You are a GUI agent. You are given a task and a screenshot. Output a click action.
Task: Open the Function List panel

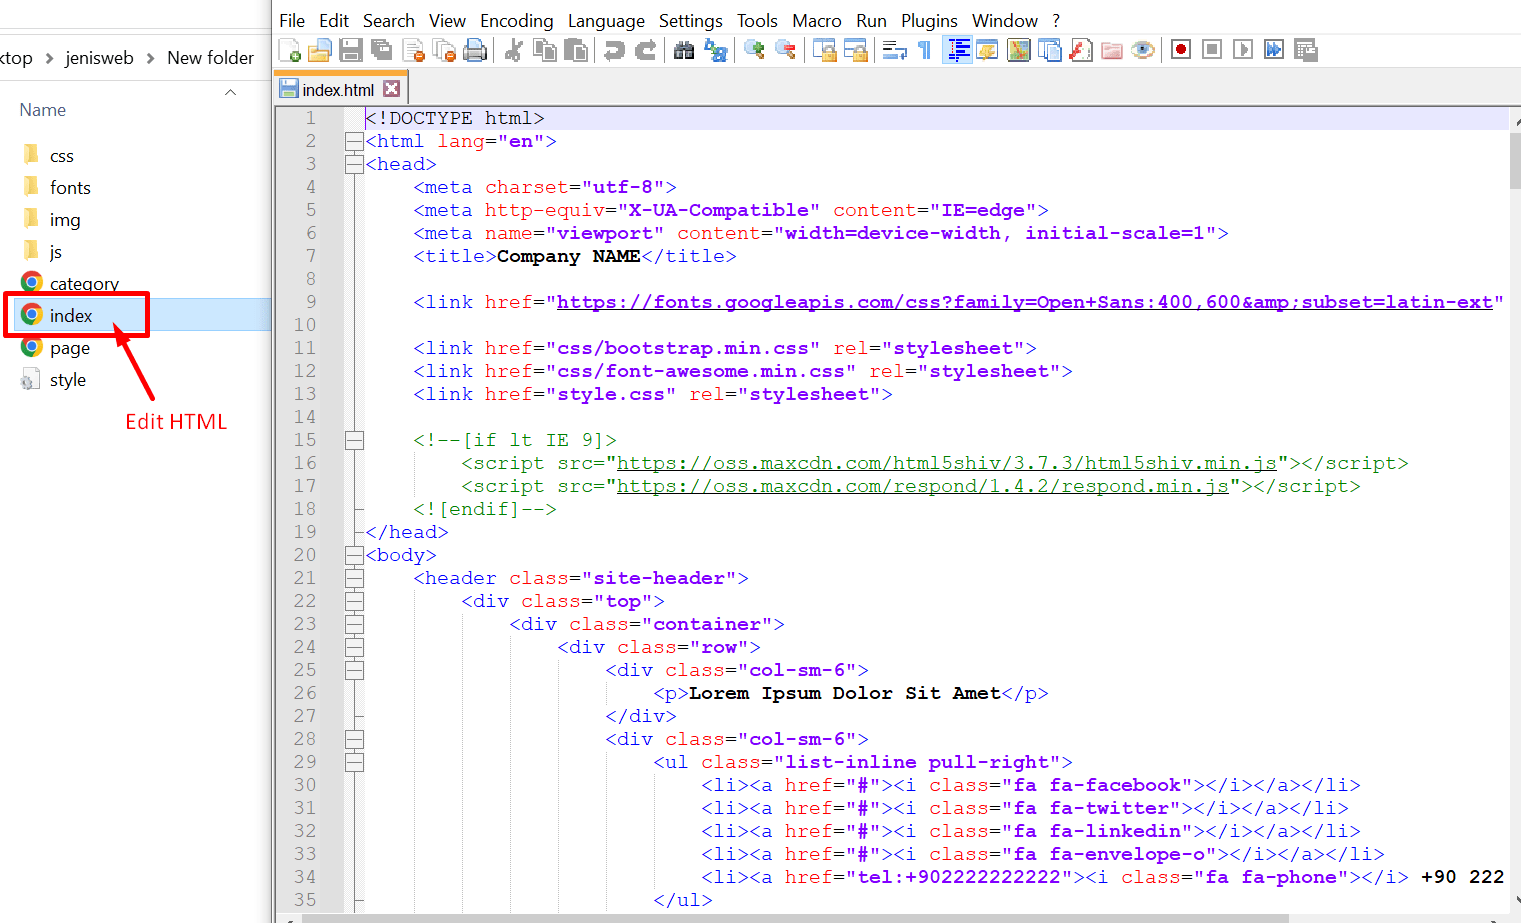(x=1081, y=50)
